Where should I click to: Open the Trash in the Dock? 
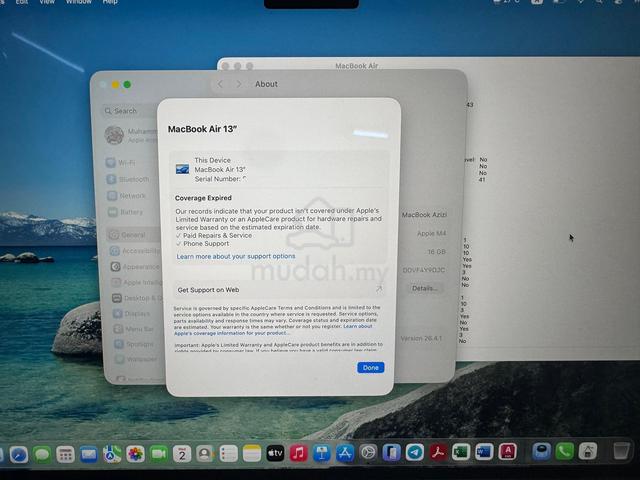tap(621, 451)
